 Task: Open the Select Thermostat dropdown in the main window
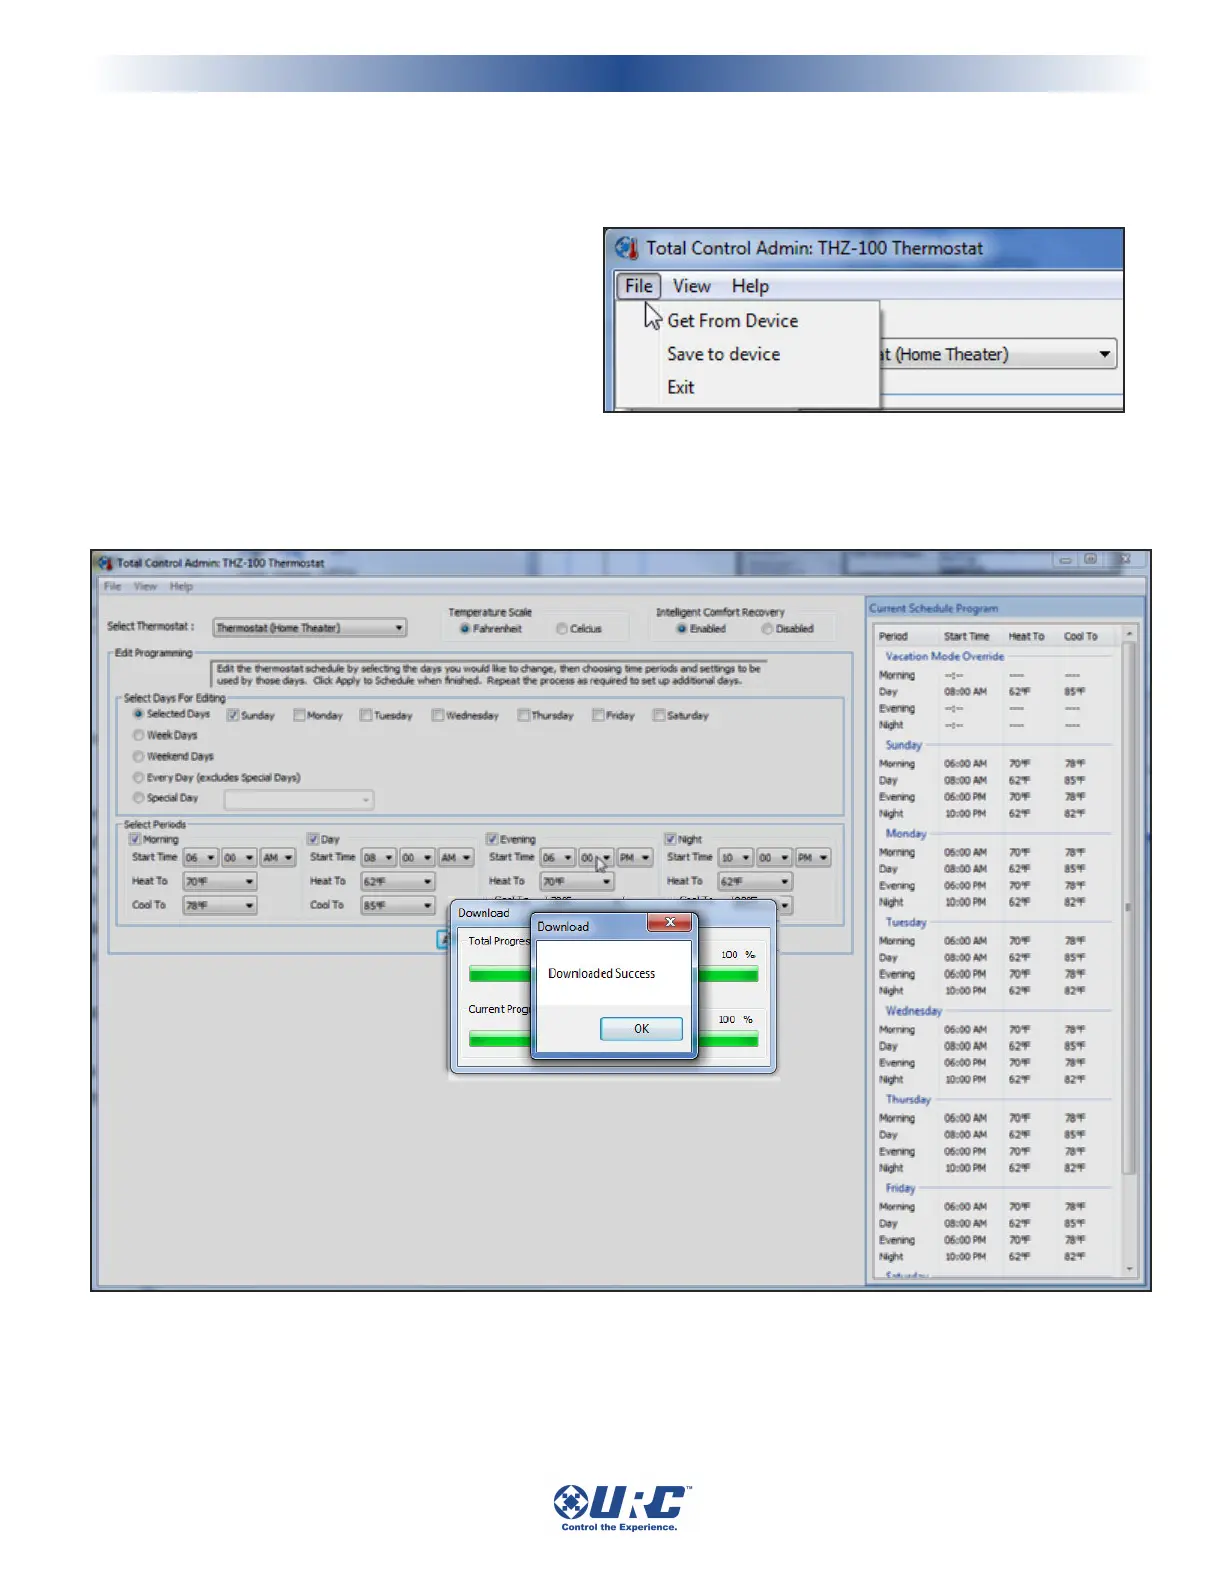(x=310, y=628)
